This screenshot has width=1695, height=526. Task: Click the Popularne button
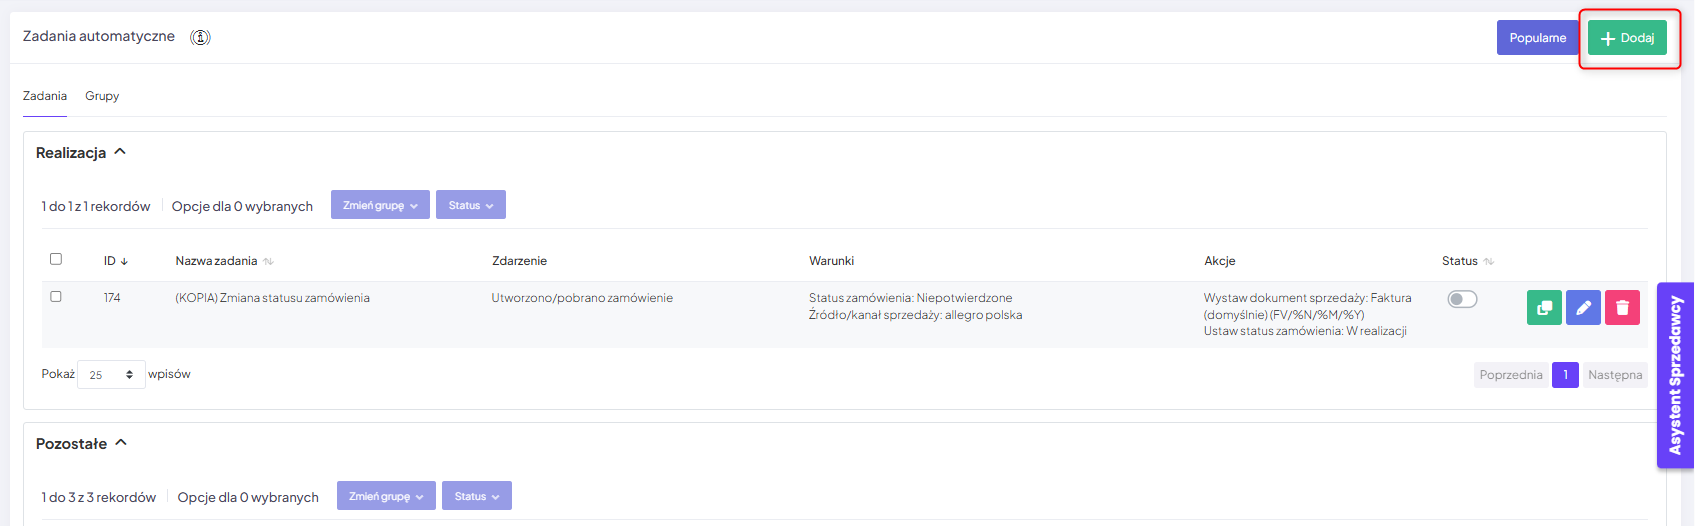coord(1537,38)
